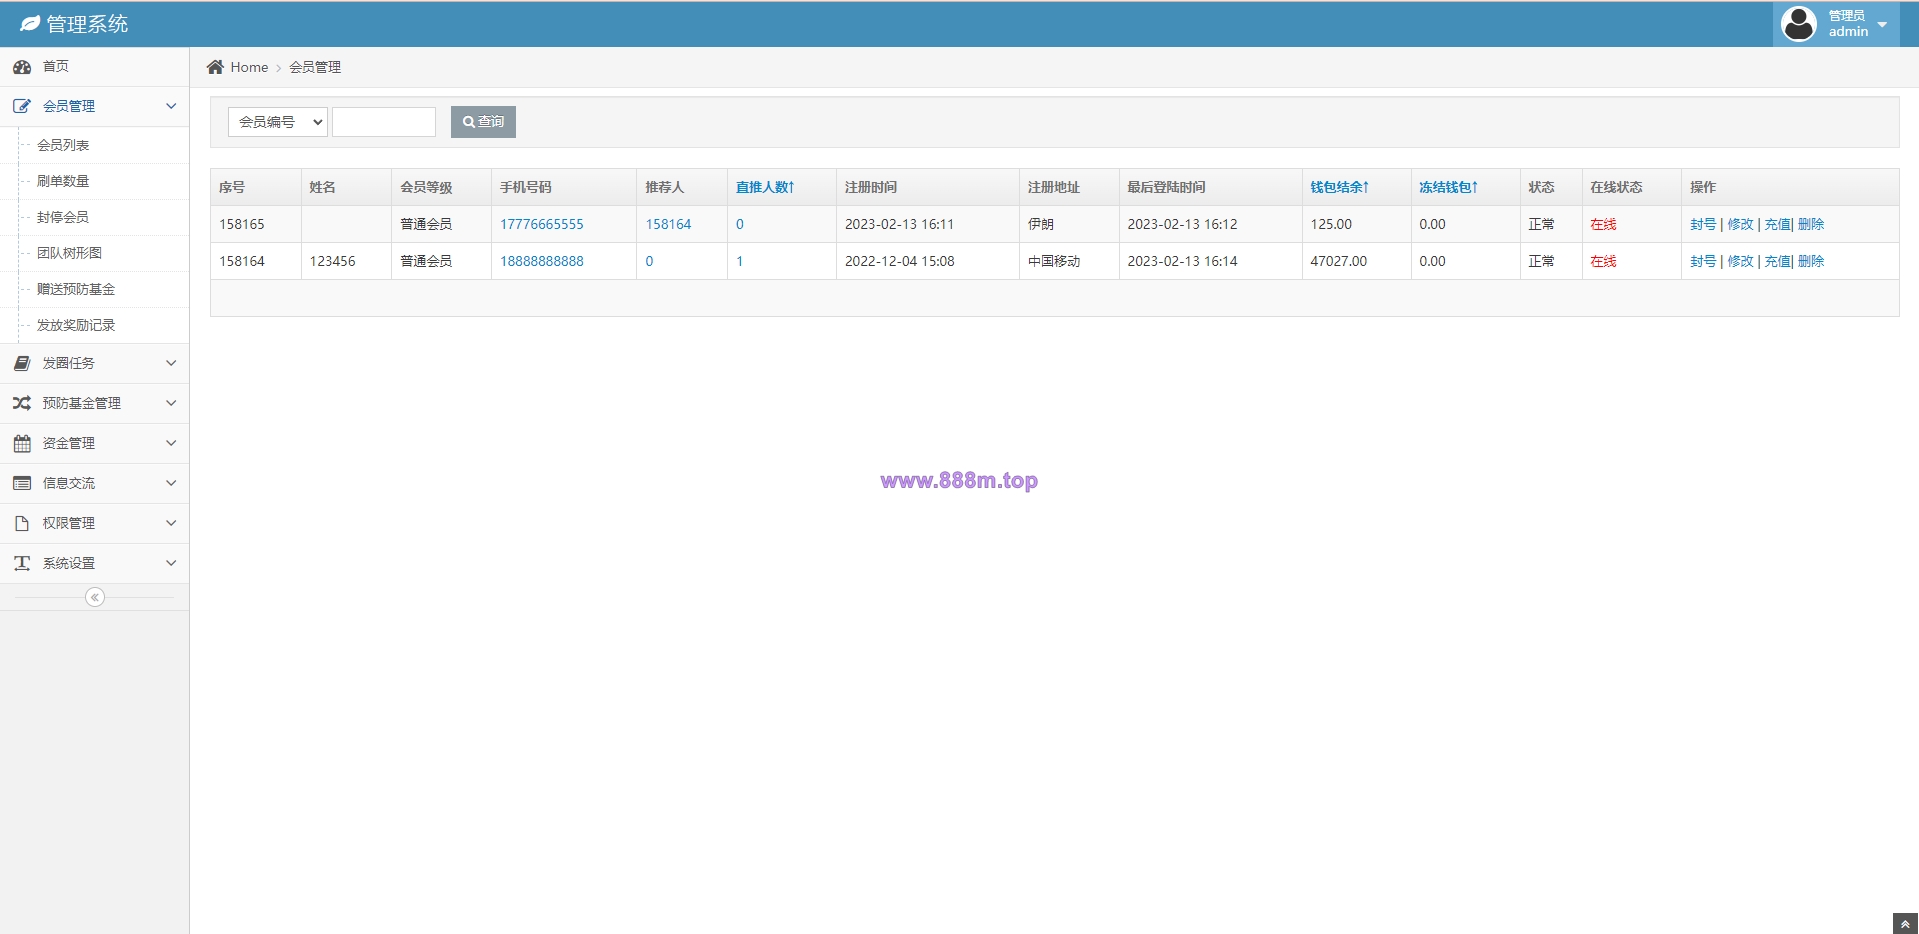This screenshot has width=1919, height=934.
Task: Click the dashboard icon beside 首页
Action: 22,66
